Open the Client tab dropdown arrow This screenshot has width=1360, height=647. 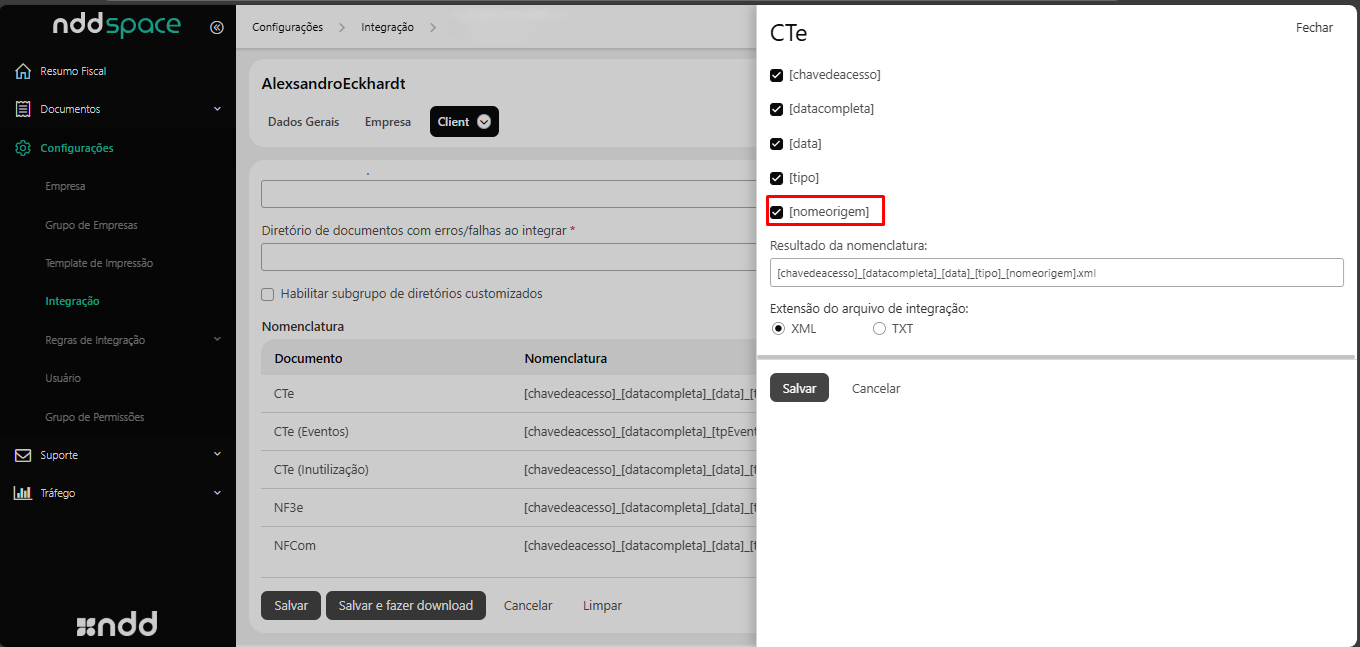(x=484, y=122)
